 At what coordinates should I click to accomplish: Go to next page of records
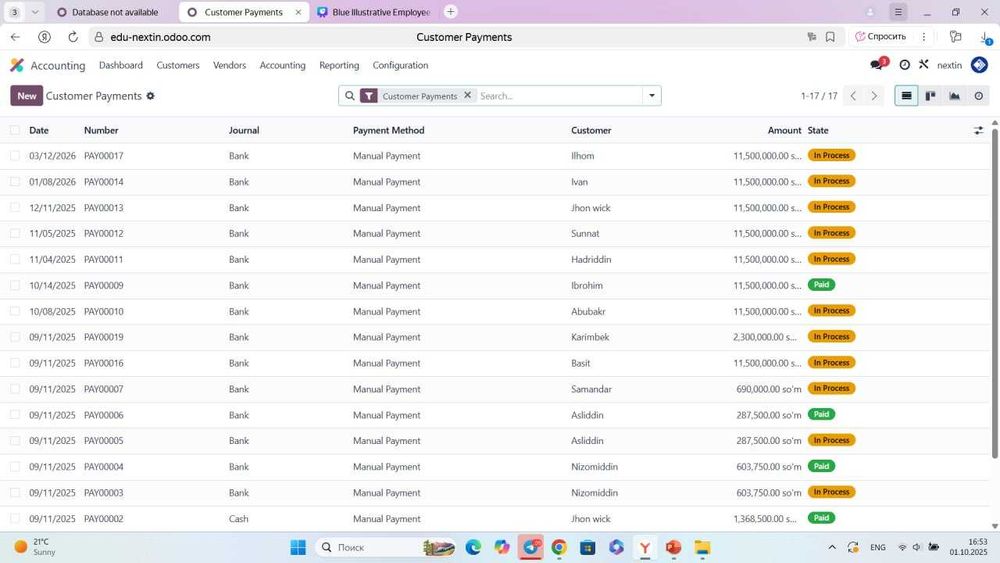point(874,96)
